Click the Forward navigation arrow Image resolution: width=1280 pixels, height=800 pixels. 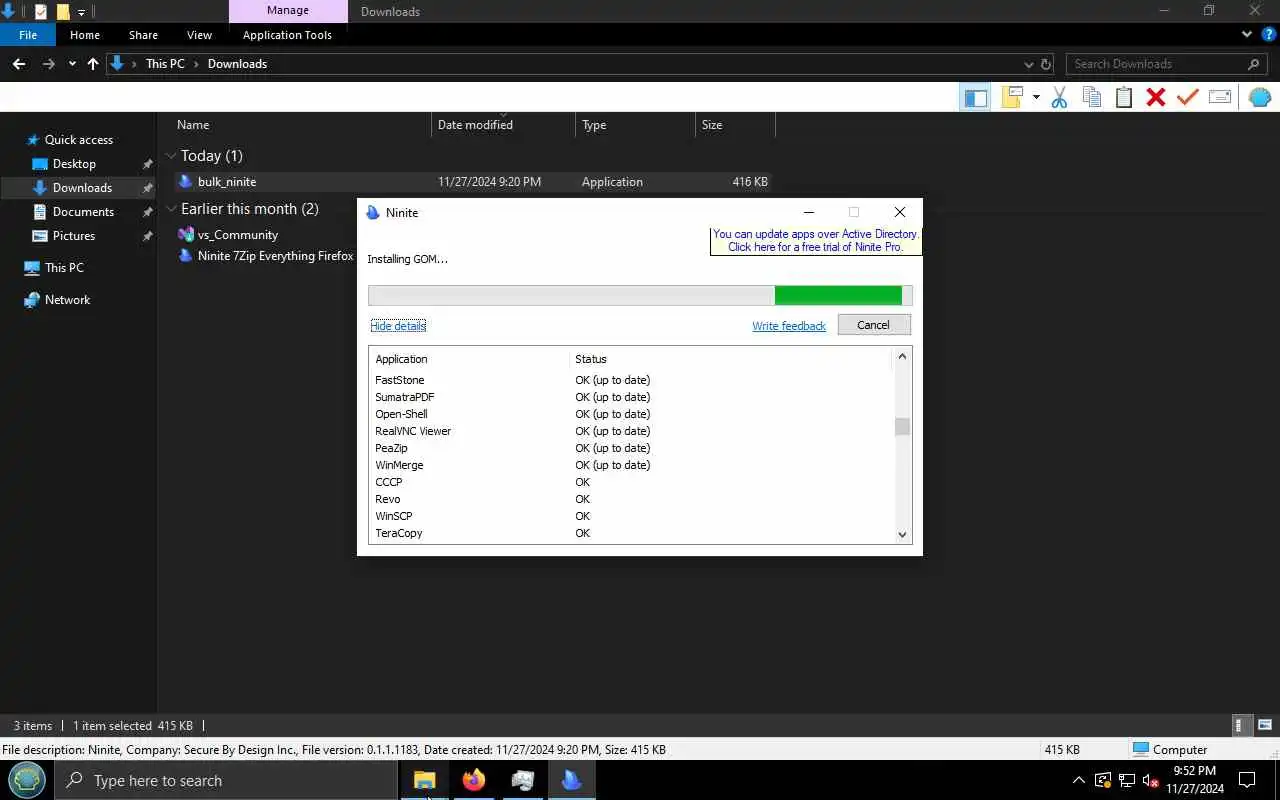click(48, 64)
